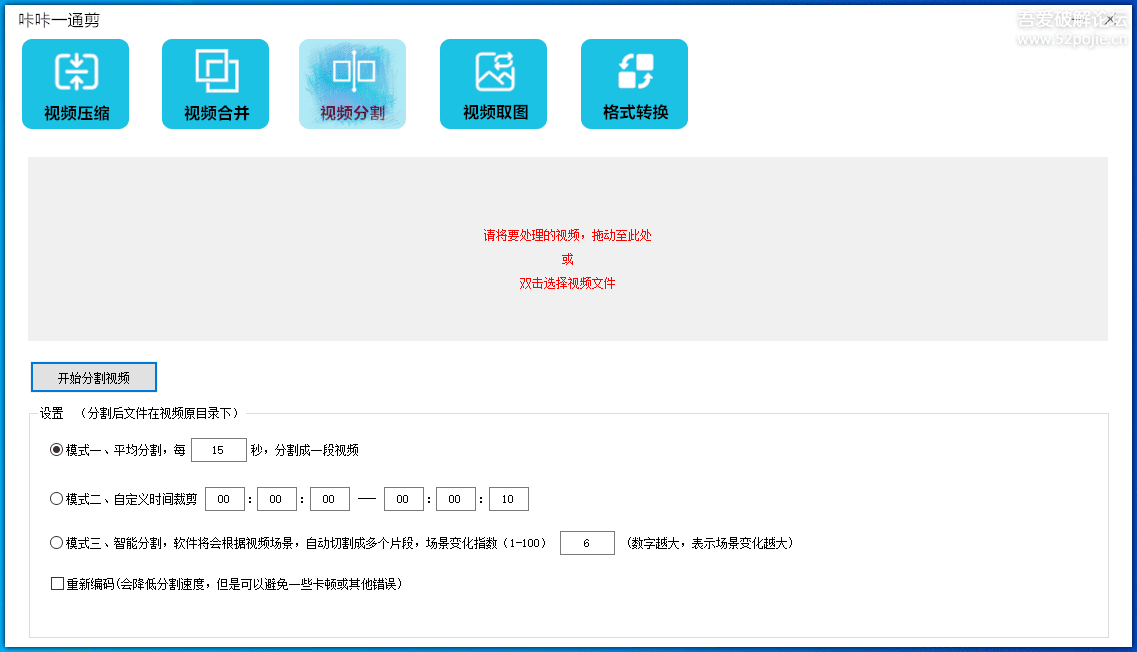Enable the 重新编码 re-encode checkbox
The height and width of the screenshot is (652, 1137).
point(57,583)
